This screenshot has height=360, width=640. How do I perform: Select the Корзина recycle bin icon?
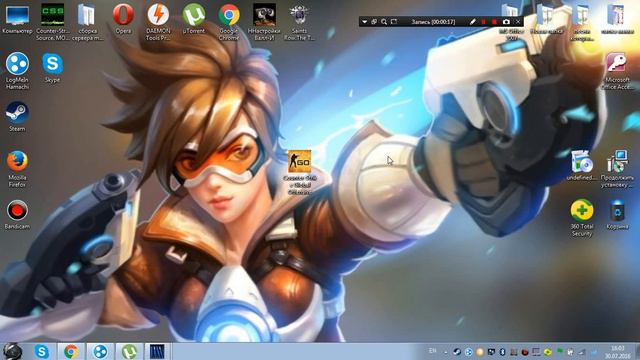[617, 214]
